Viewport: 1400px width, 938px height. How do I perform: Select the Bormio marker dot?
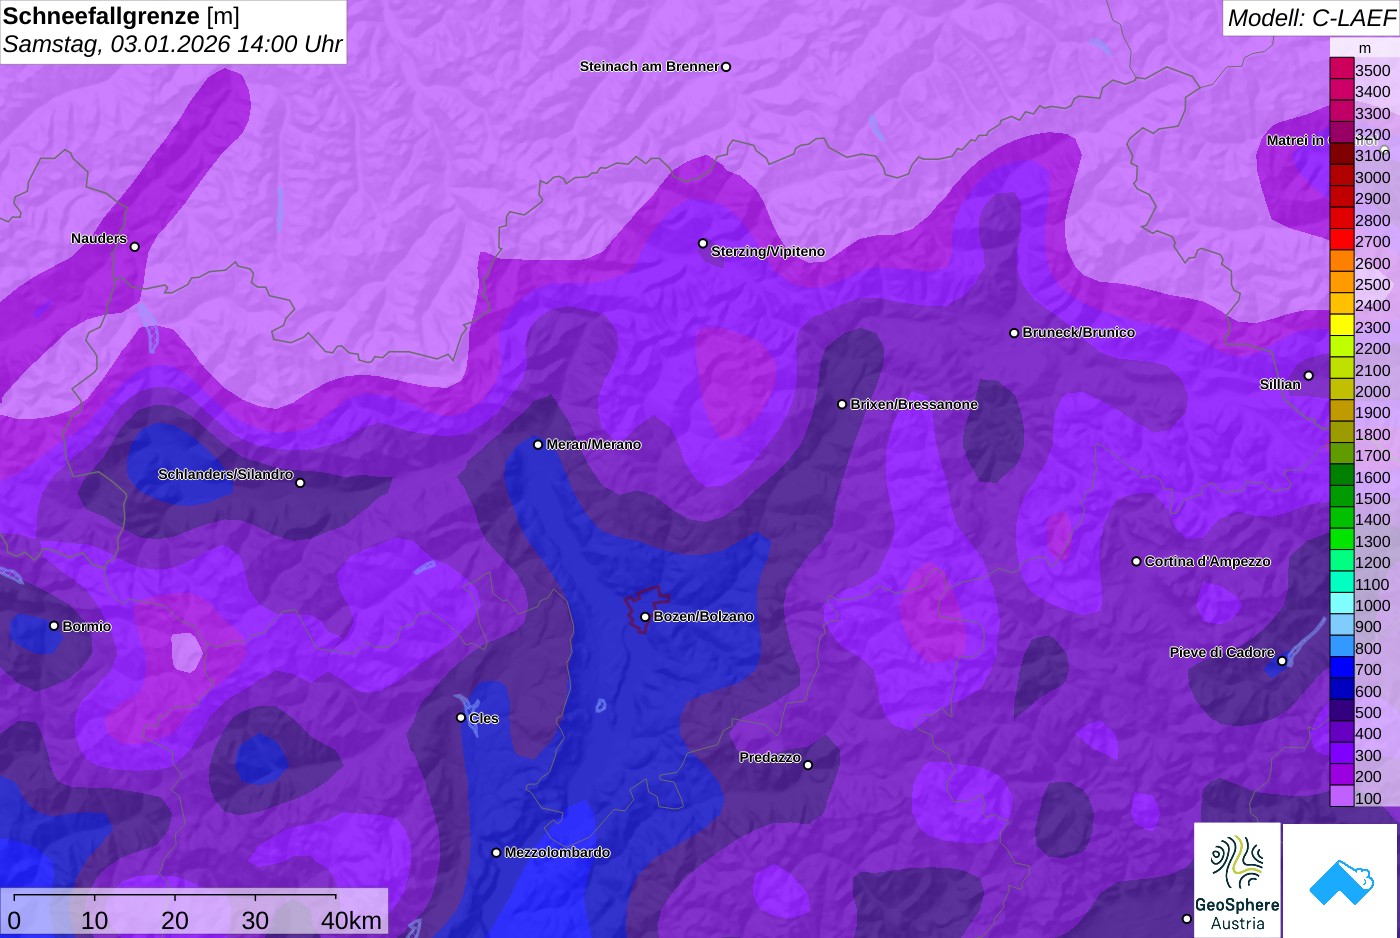click(54, 626)
